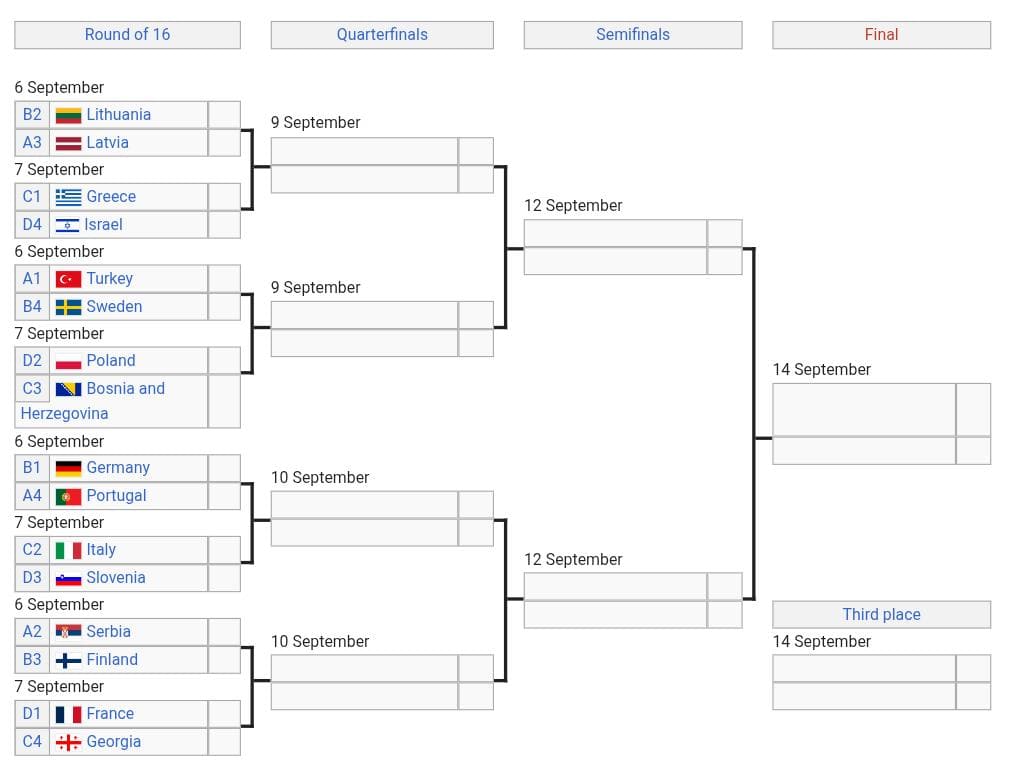Click the Germany flag icon
This screenshot has width=1011, height=769.
coord(68,468)
